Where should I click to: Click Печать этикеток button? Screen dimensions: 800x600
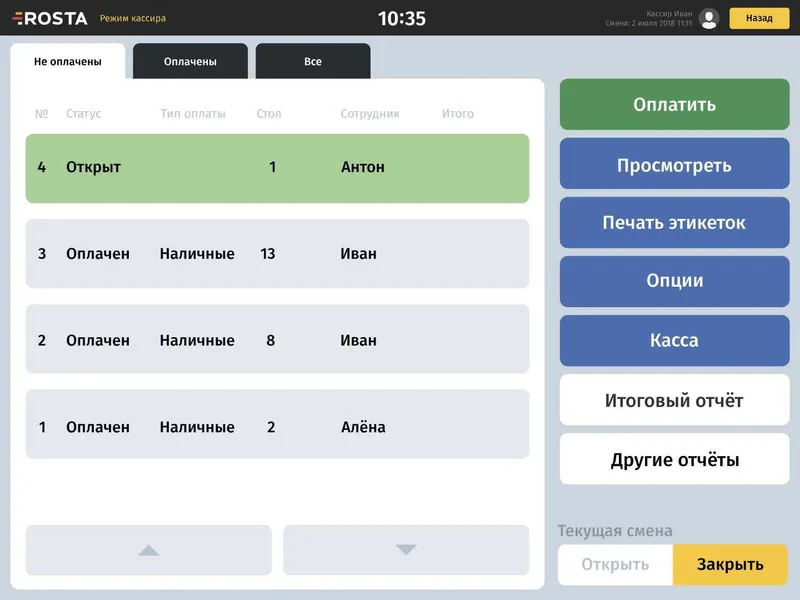coord(674,222)
